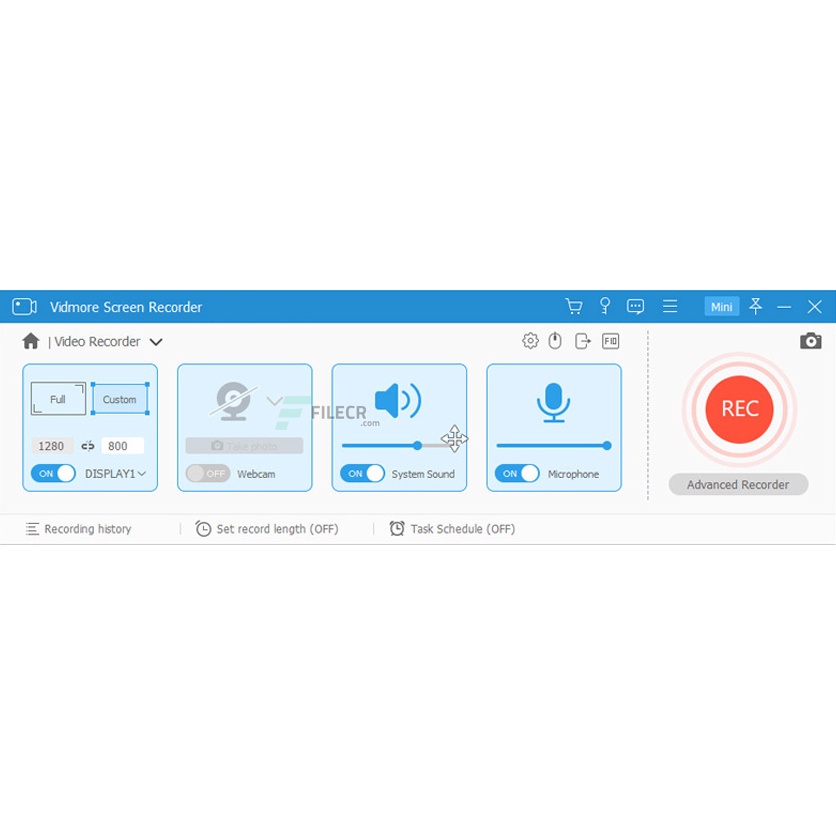Open the hamburger menu in title bar

point(670,307)
